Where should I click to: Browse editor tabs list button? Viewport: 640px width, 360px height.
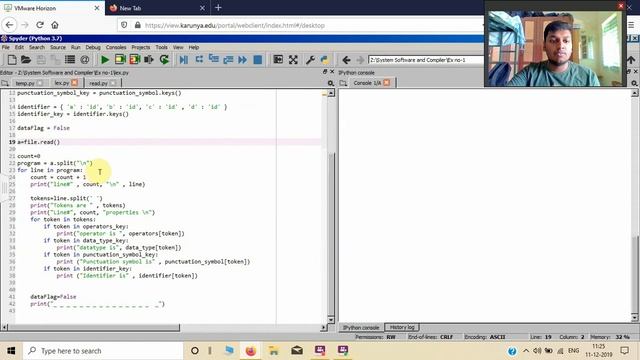5,83
